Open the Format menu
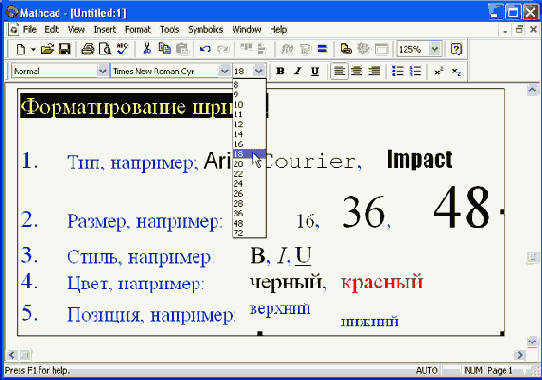 138,30
